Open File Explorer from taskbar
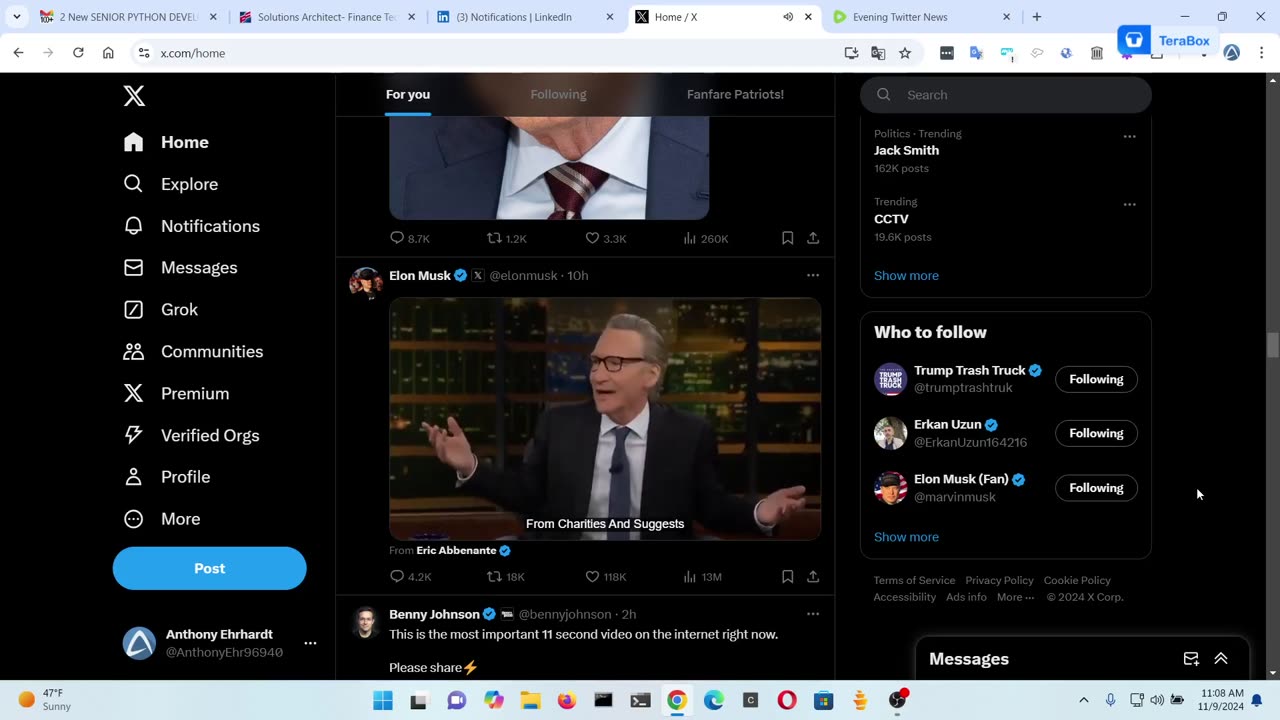Viewport: 1280px width, 720px height. [530, 700]
